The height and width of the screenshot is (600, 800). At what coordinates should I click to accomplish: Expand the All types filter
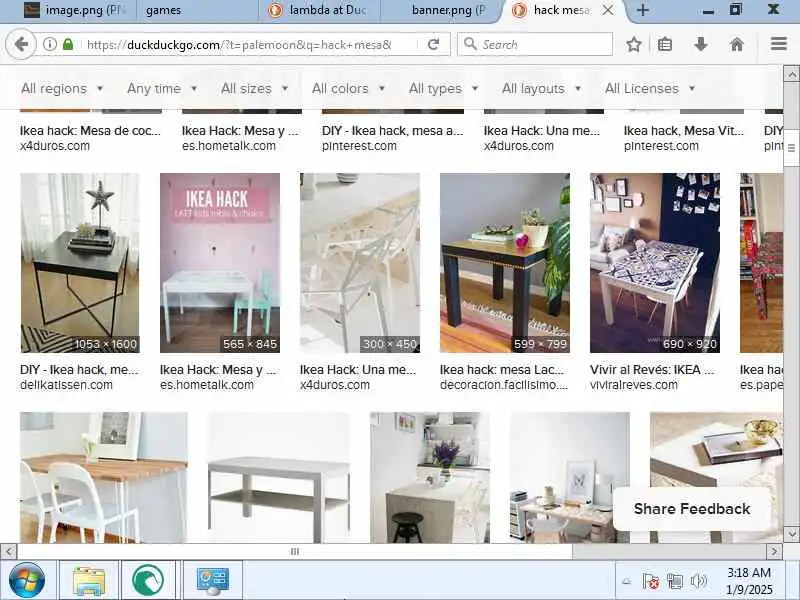pyautogui.click(x=443, y=88)
